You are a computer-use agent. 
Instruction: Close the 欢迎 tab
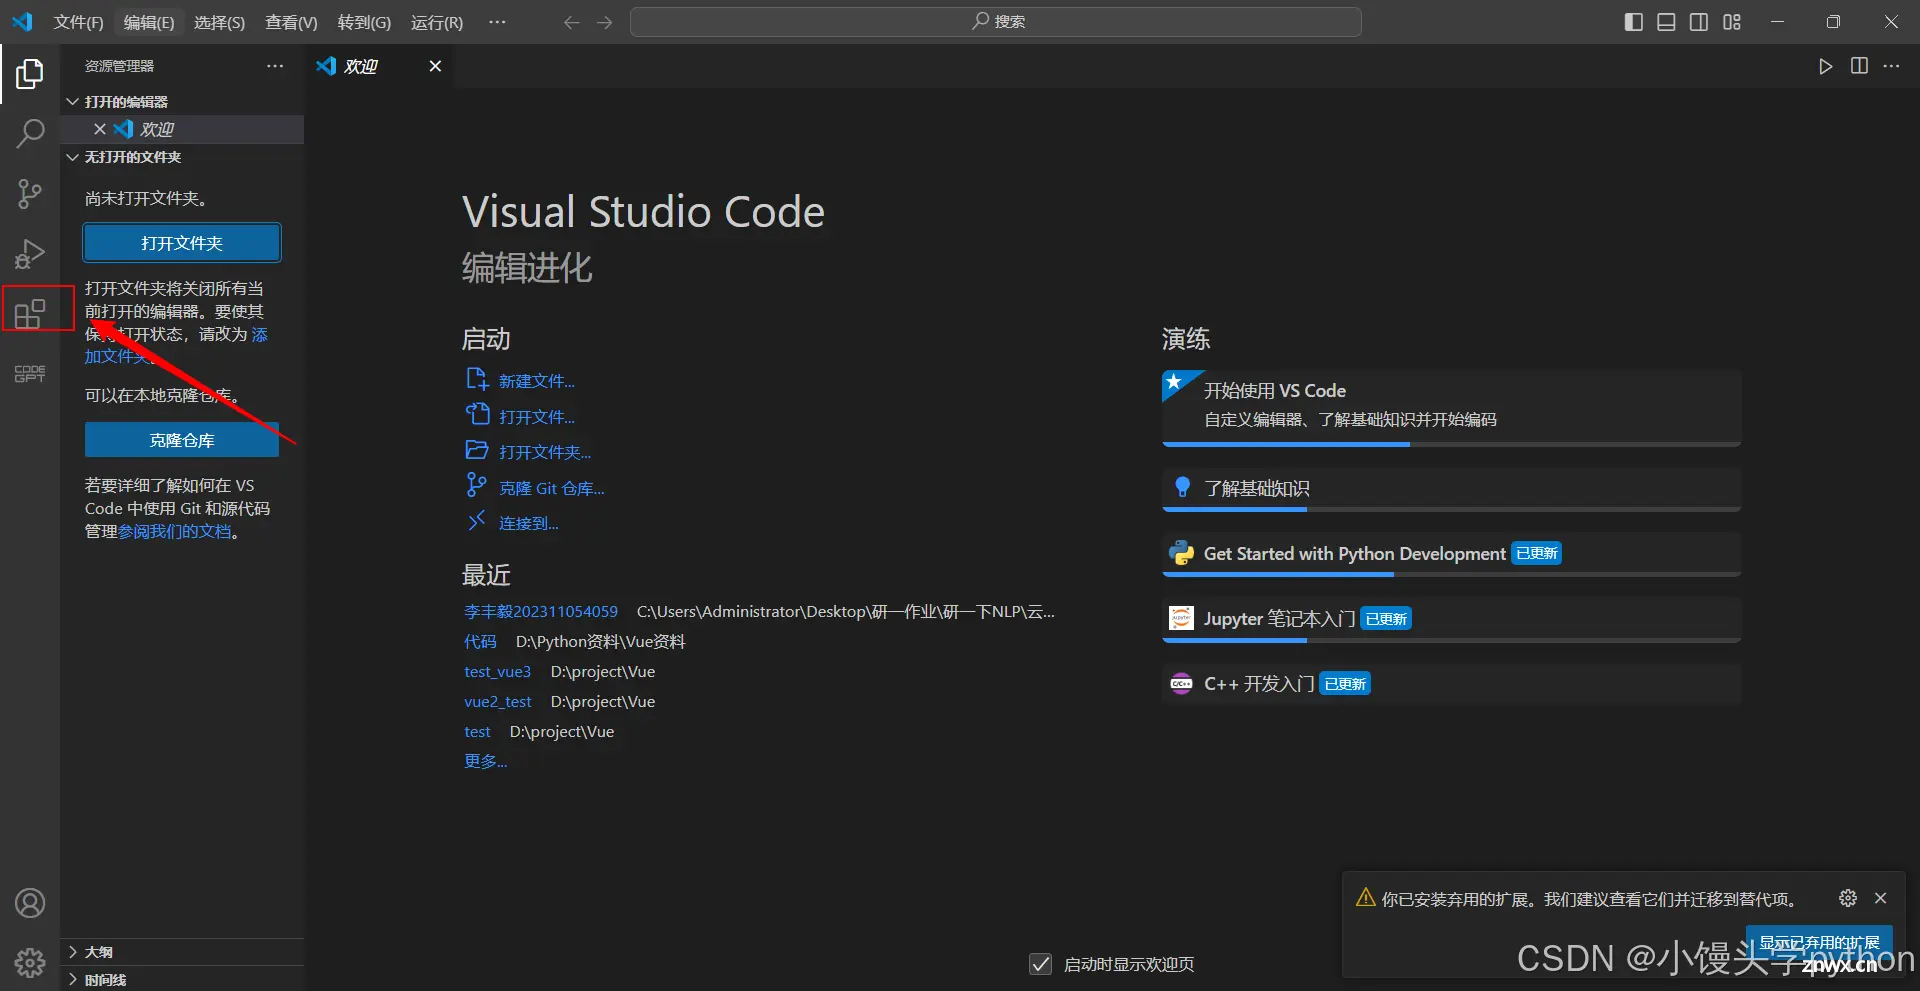435,66
